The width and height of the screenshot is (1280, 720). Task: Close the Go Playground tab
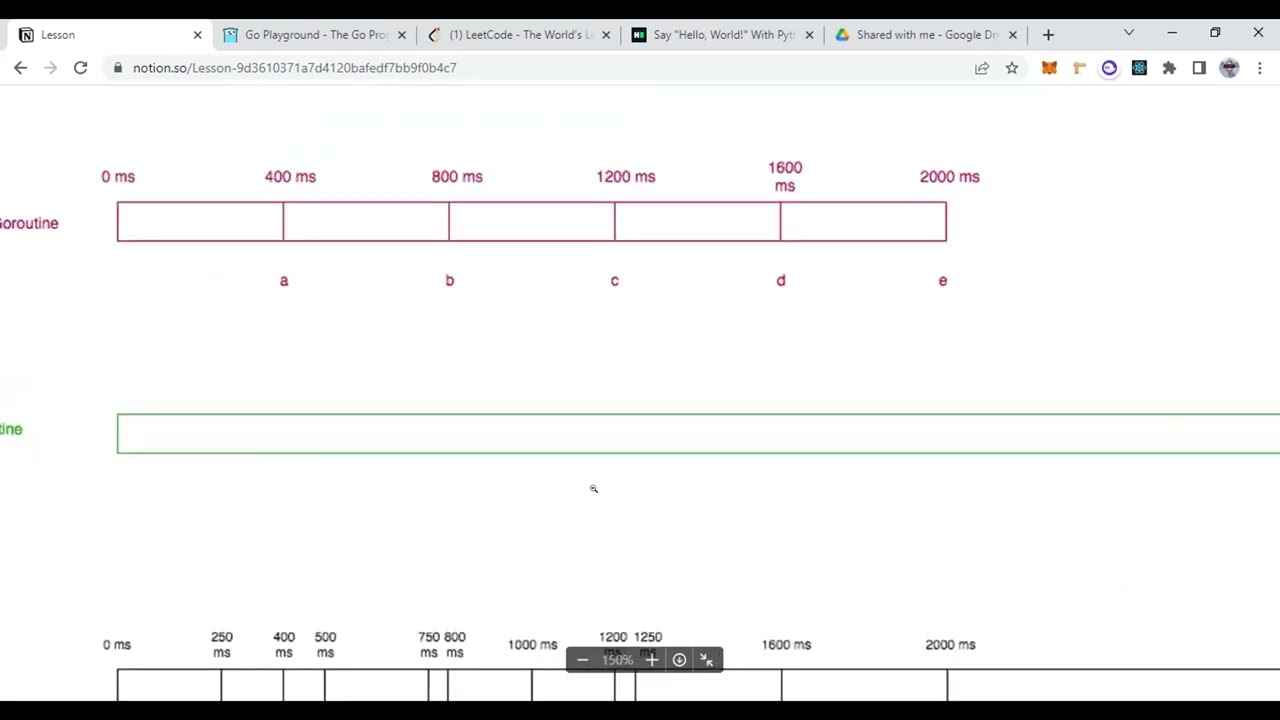[x=402, y=34]
